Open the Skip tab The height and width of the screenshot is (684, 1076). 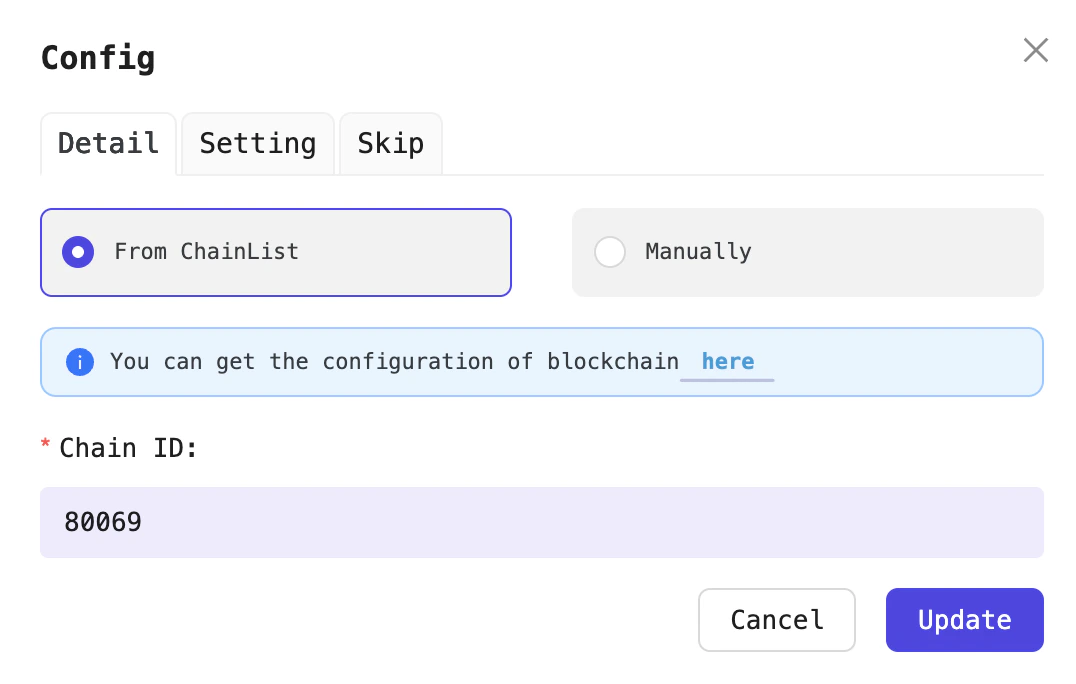390,143
